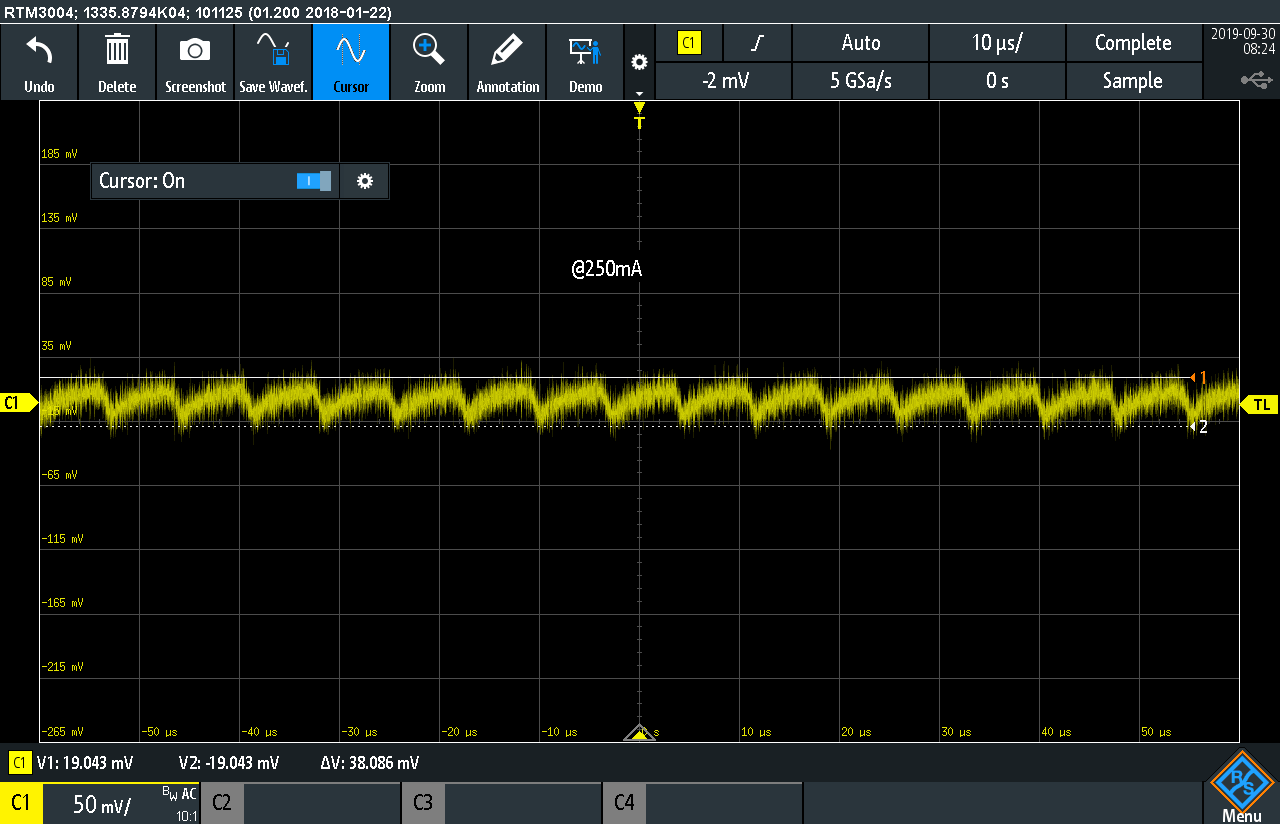The image size is (1280, 824).
Task: Open the R&S Menu button
Action: [1242, 787]
